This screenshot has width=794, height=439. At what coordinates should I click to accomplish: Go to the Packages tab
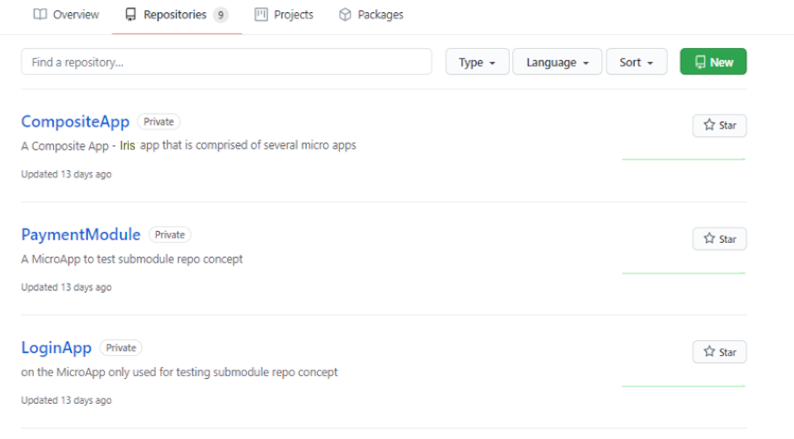[x=380, y=15]
